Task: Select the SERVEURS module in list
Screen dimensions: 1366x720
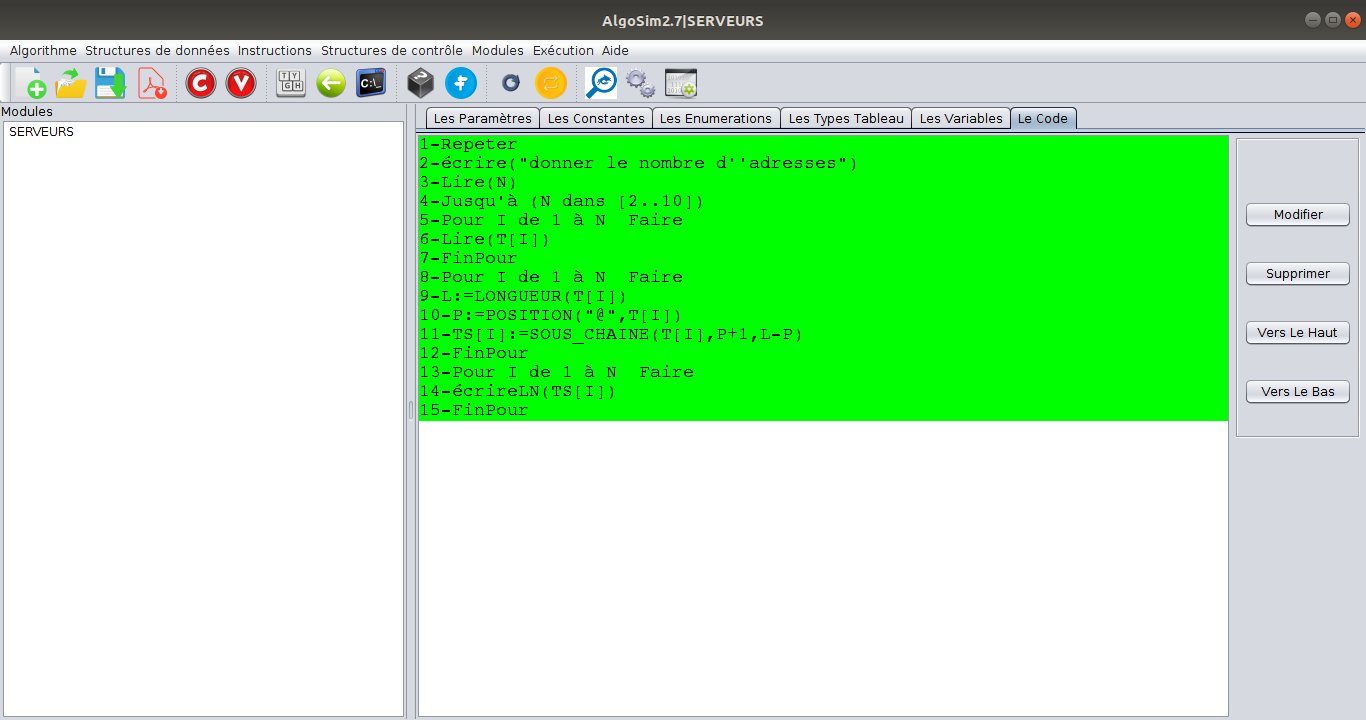Action: (x=204, y=131)
